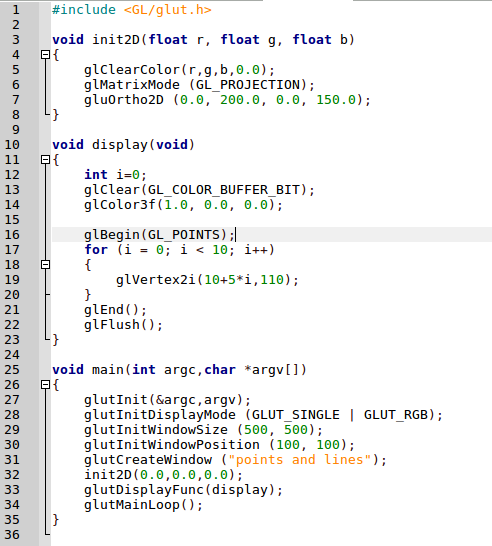Click the value '200.0' in gluOrtho2D
This screenshot has height=546, width=492.
240,100
